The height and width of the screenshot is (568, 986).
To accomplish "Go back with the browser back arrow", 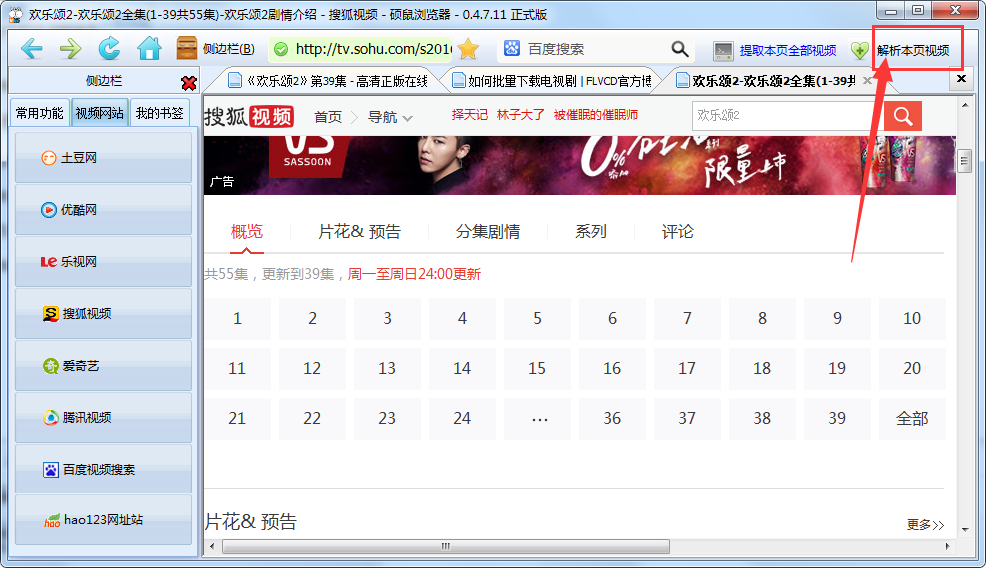I will point(31,48).
